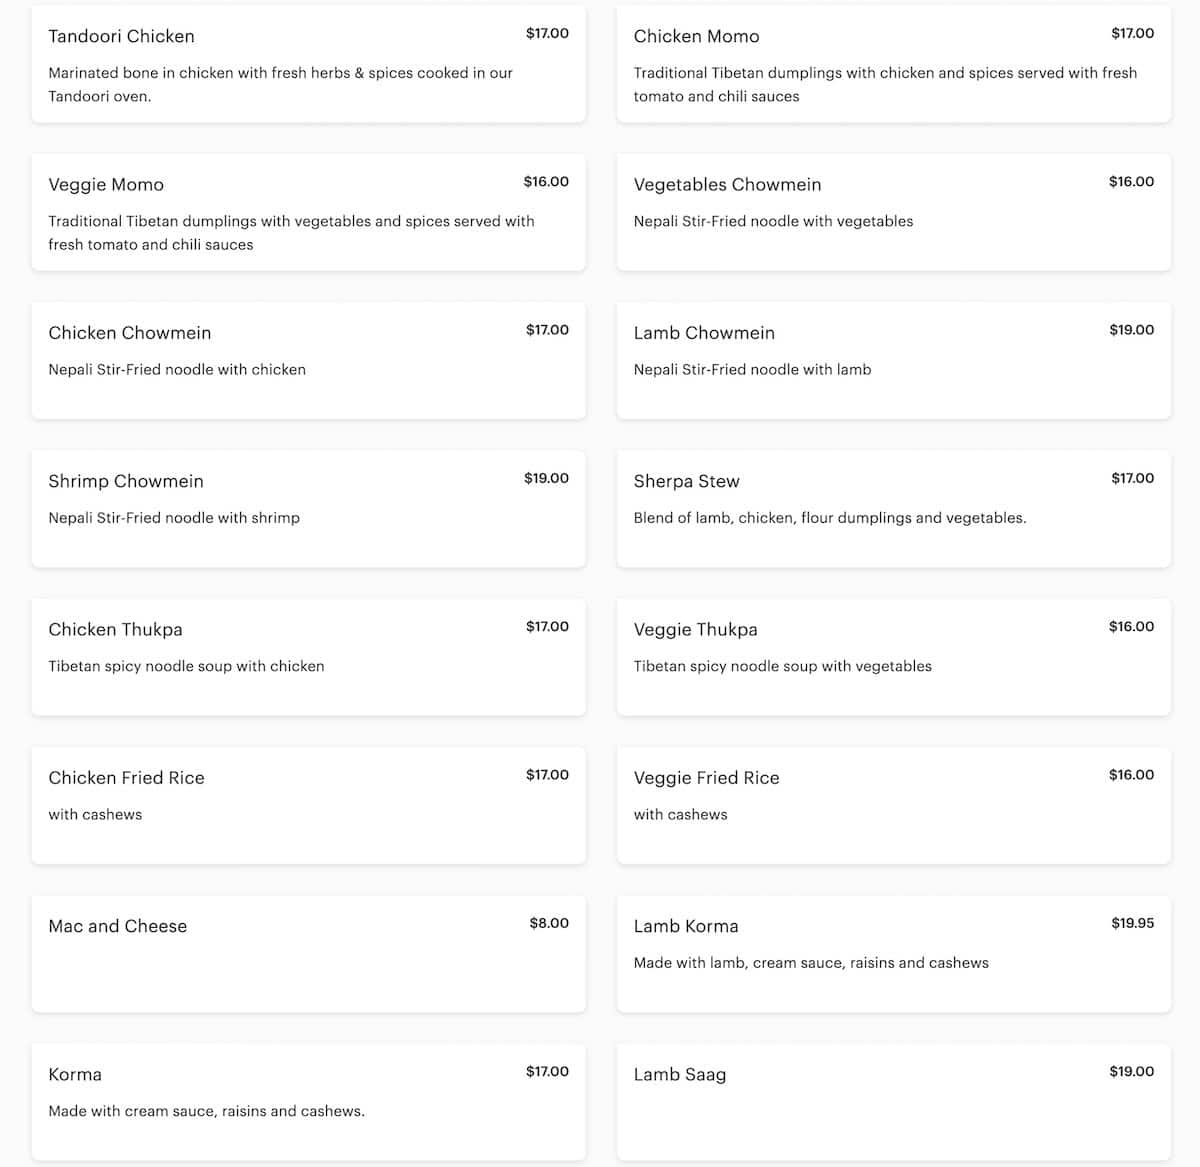The height and width of the screenshot is (1167, 1200).
Task: Open the Lamb Korma menu item
Action: click(x=686, y=926)
